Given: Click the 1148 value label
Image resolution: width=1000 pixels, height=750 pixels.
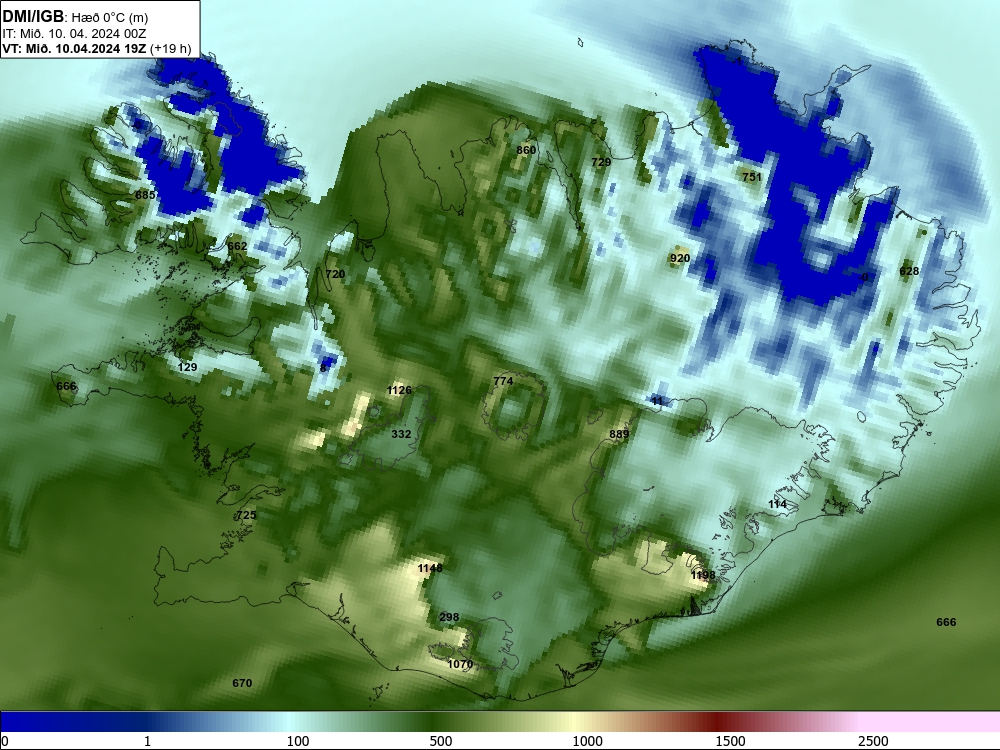Looking at the screenshot, I should [430, 568].
